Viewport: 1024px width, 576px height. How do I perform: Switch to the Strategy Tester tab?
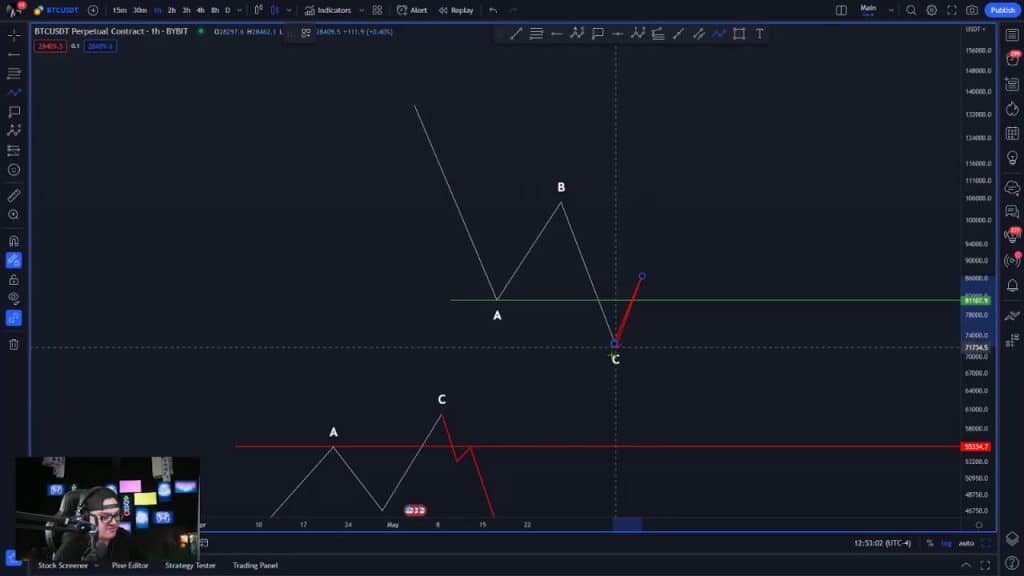pos(190,566)
